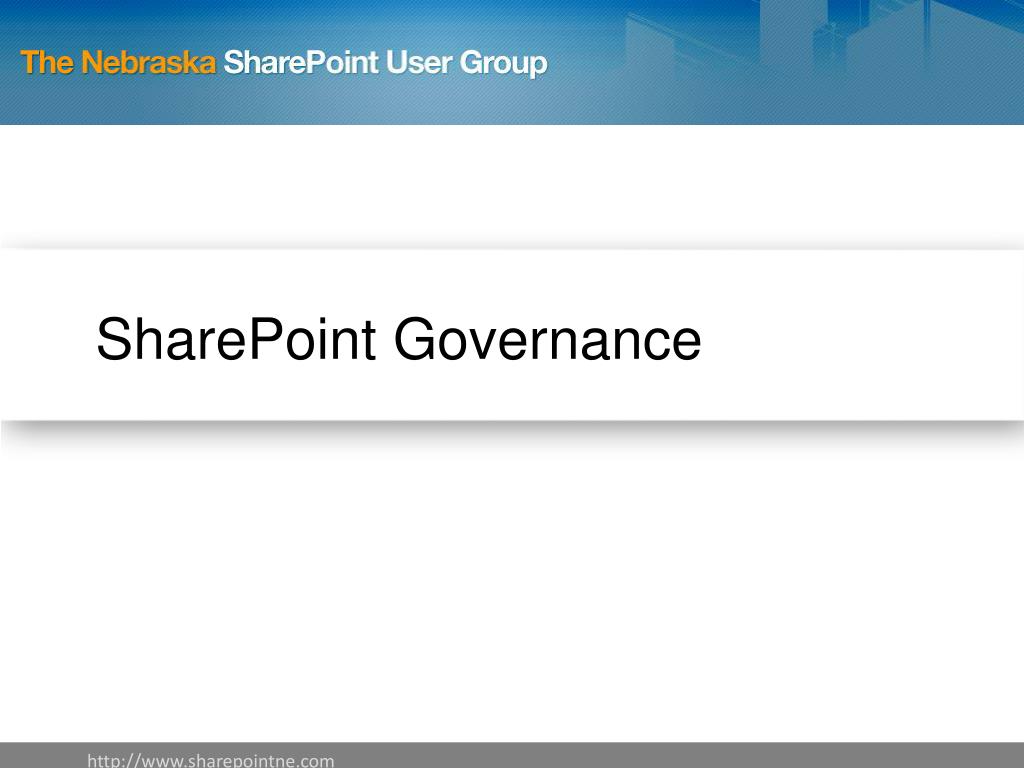Image resolution: width=1024 pixels, height=768 pixels.
Task: Open the http://www.sharepointne.com footer link
Action: (211, 760)
